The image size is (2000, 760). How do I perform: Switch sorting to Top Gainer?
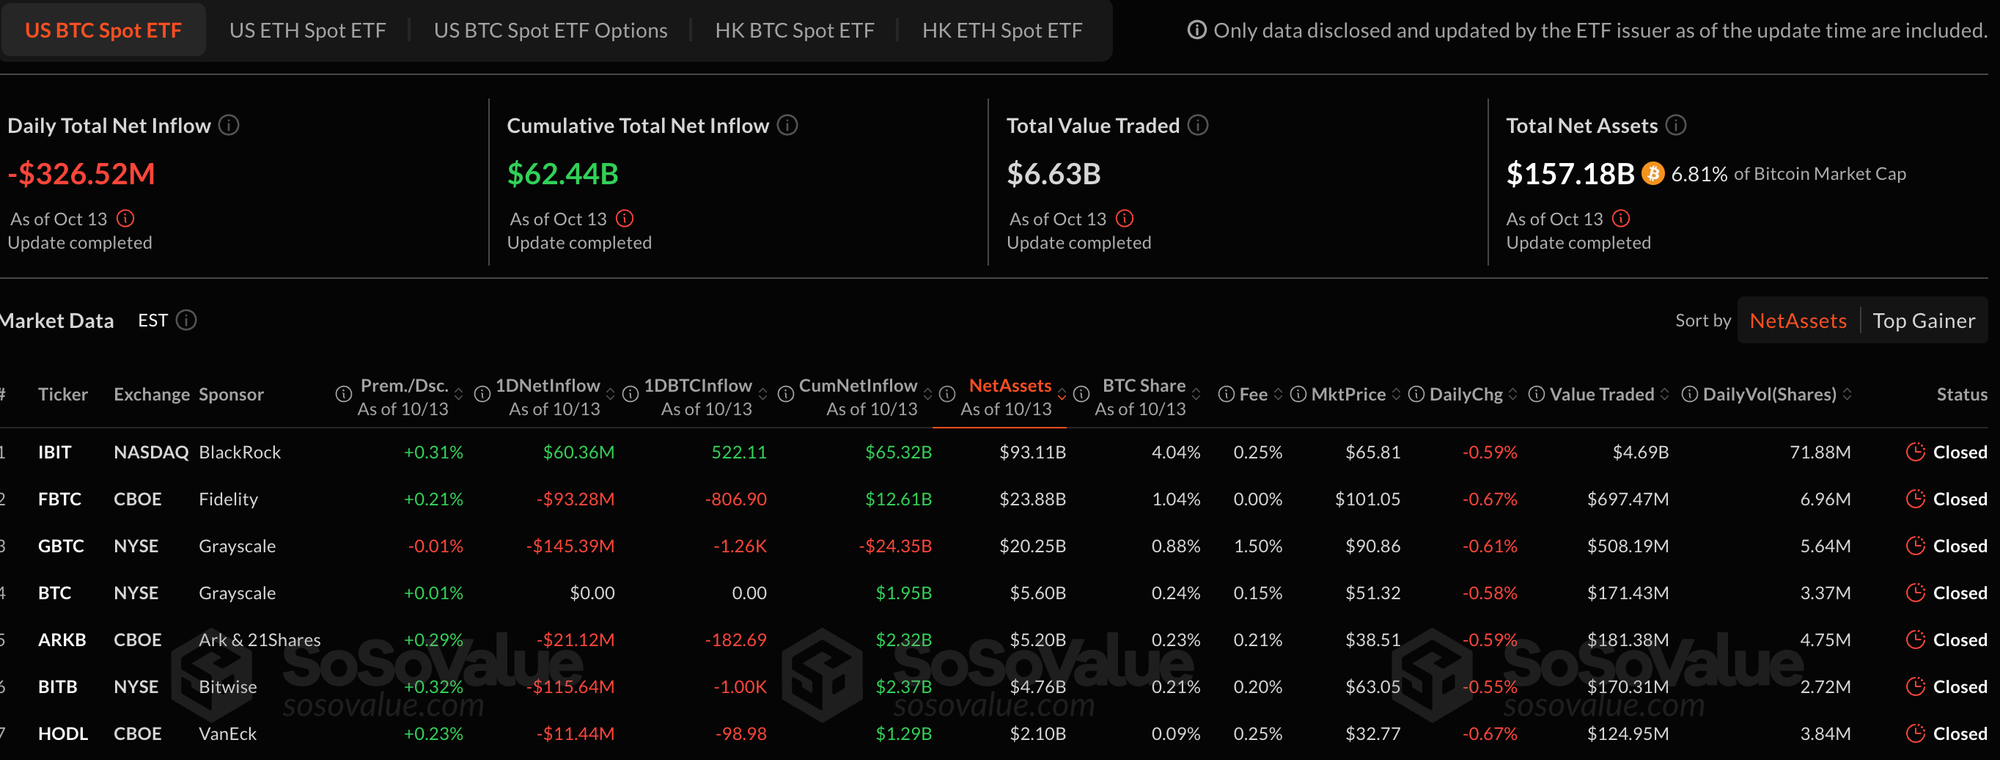1923,321
